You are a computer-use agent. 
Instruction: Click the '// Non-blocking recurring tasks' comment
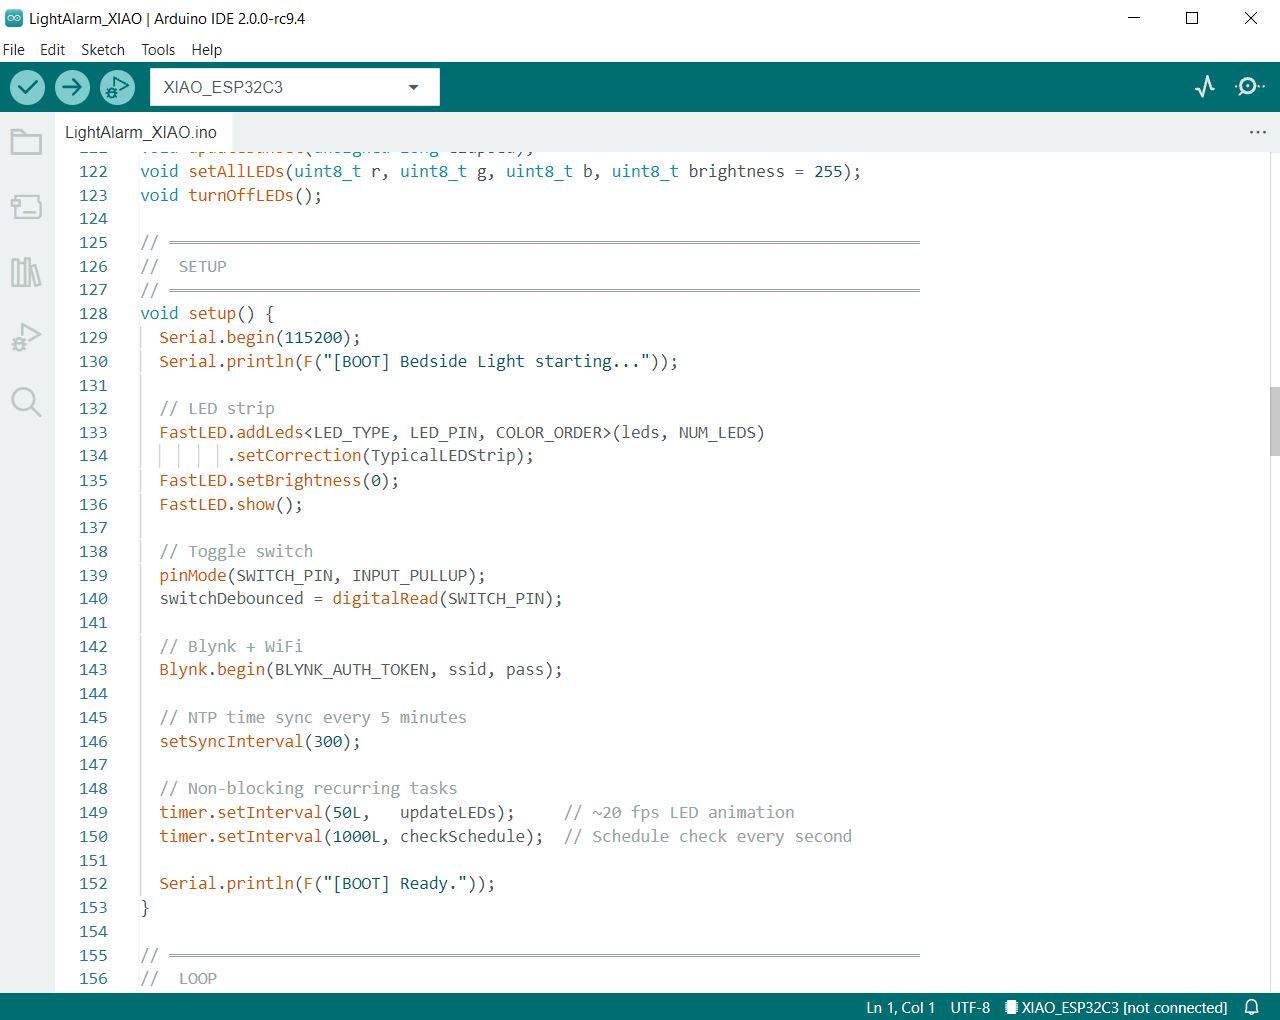[308, 789]
